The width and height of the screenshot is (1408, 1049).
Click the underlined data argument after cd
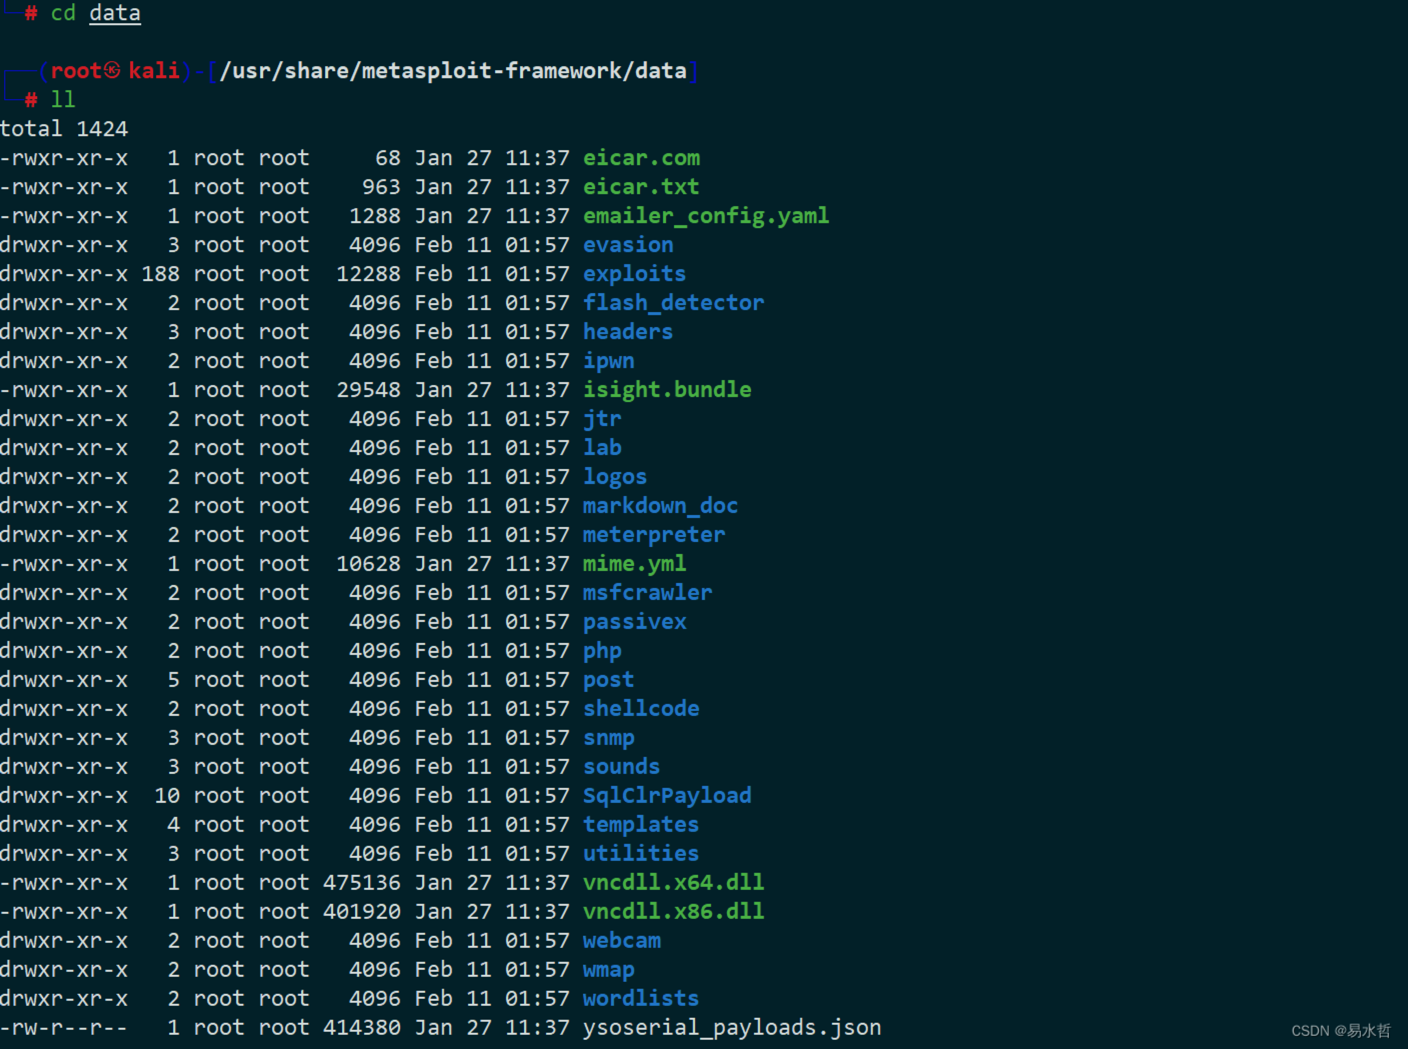115,13
